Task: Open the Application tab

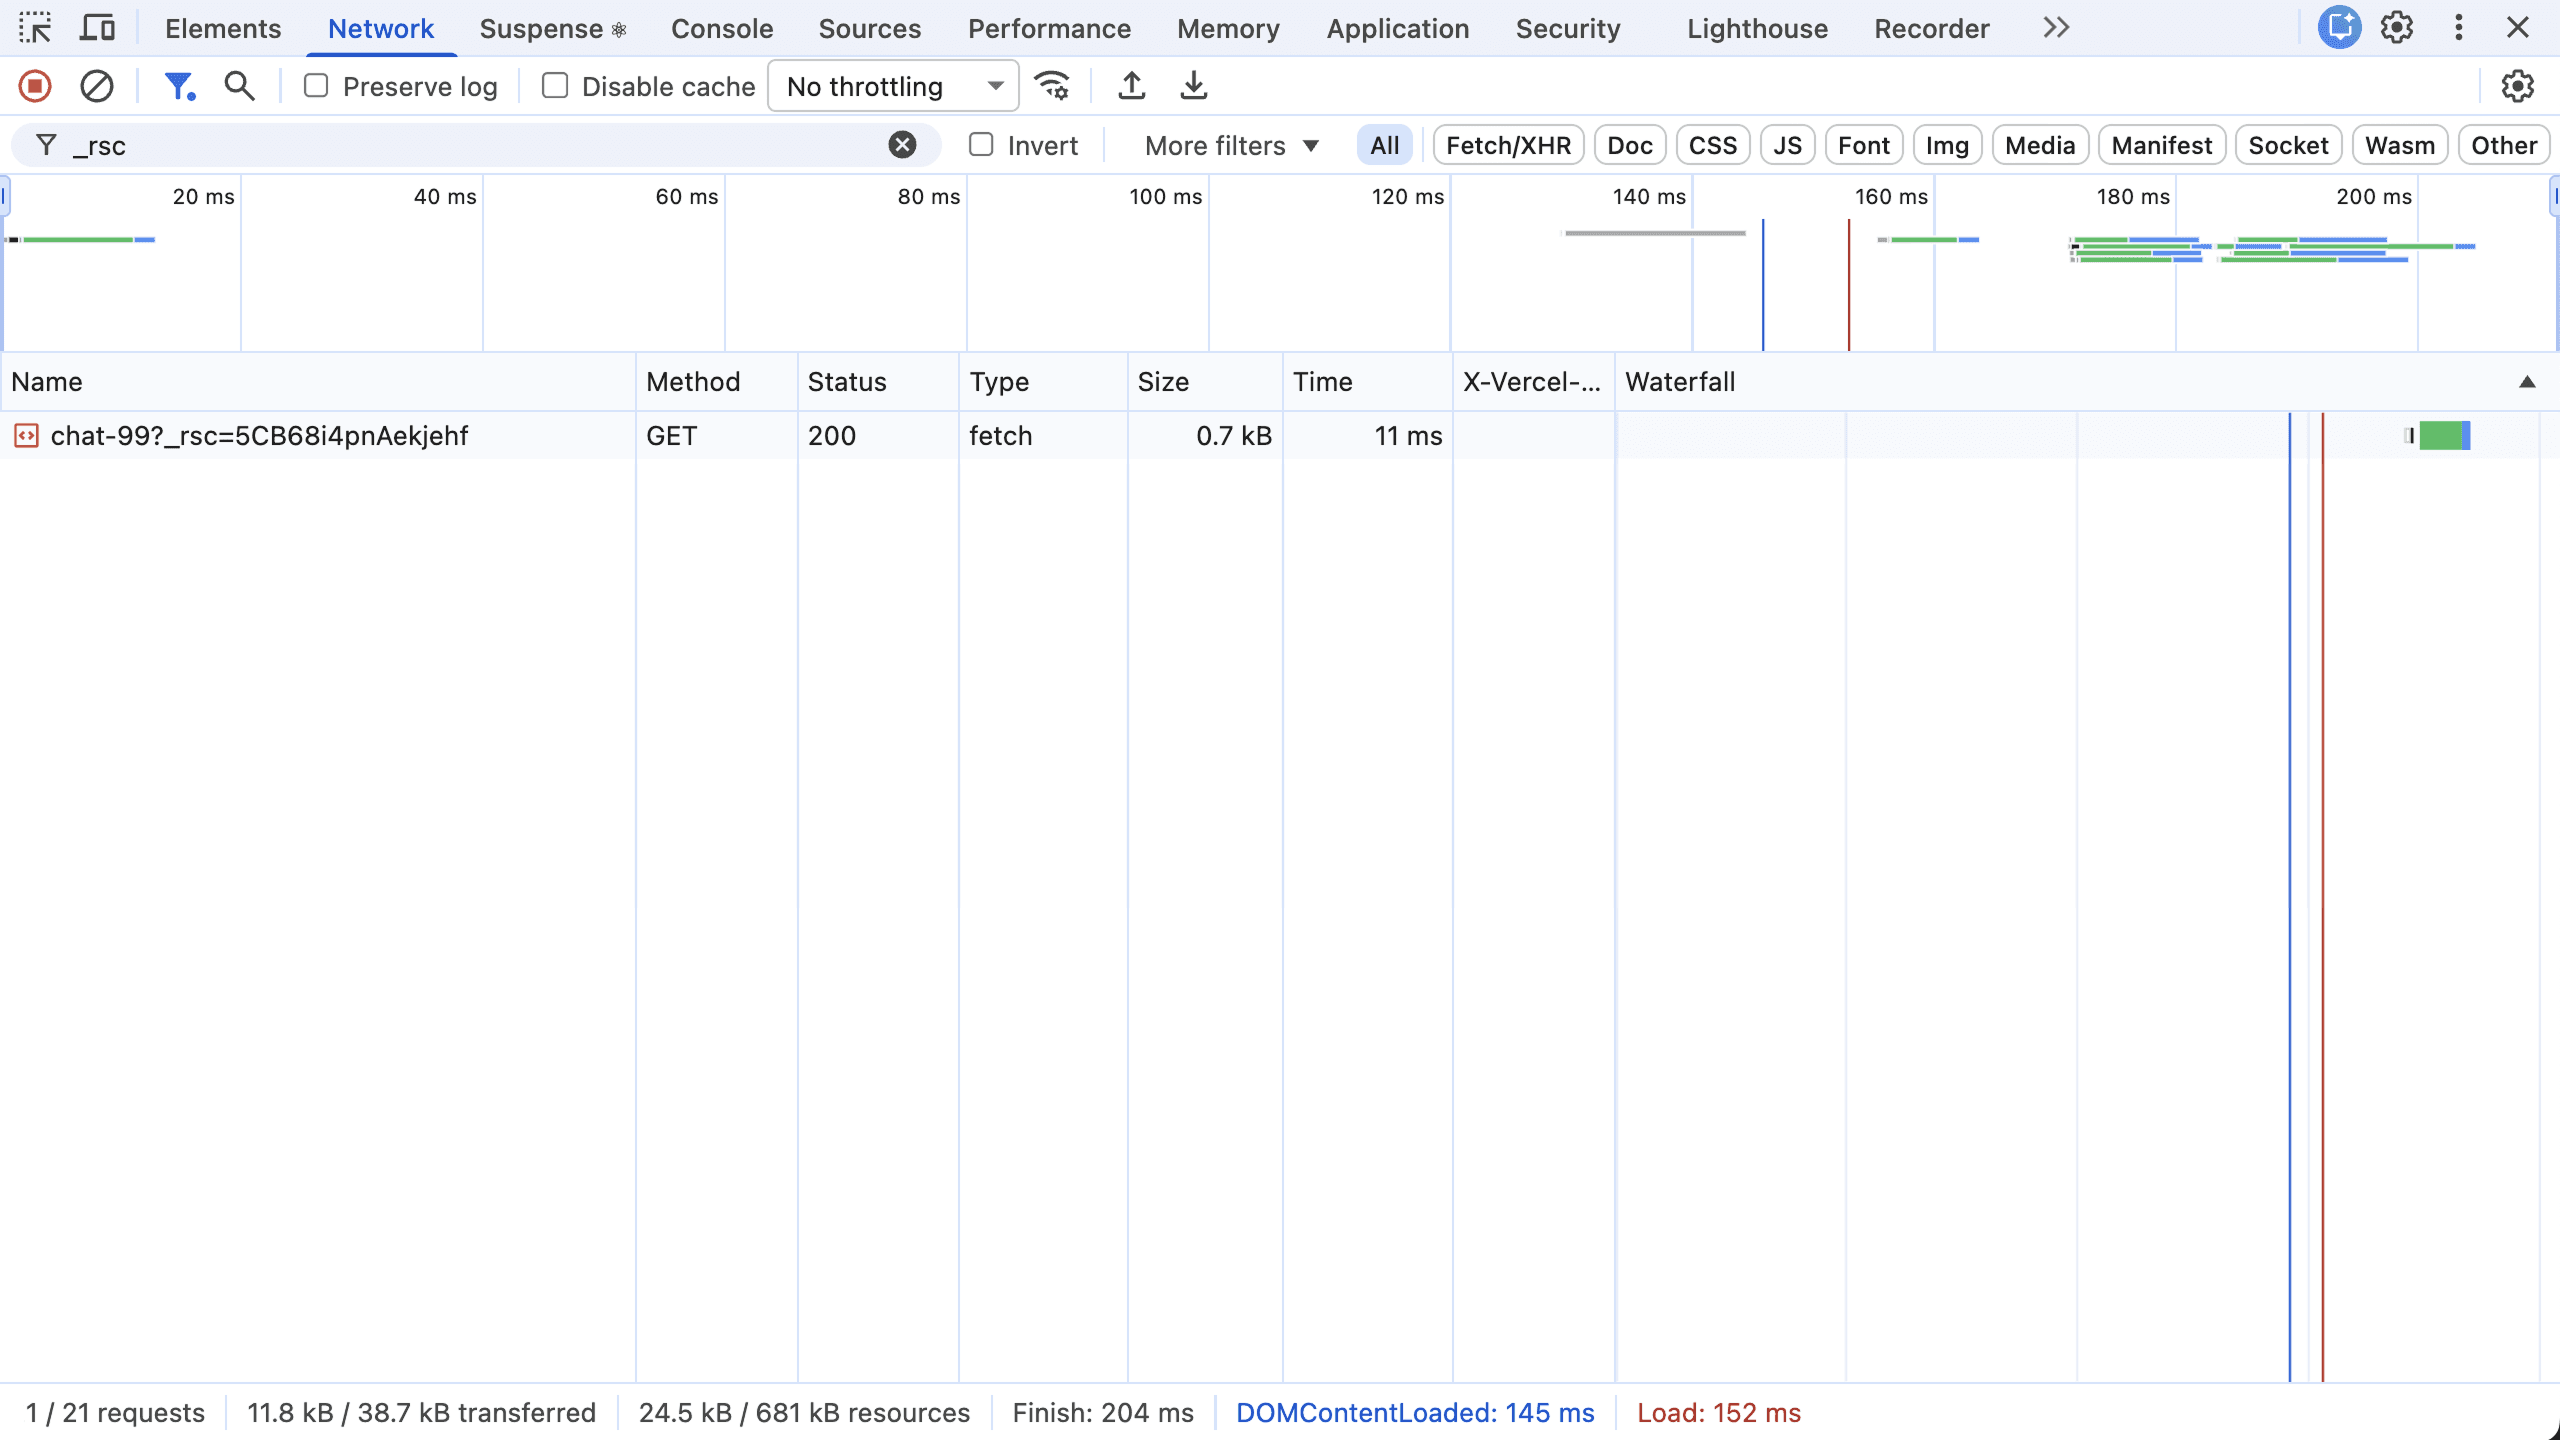Action: tap(1398, 28)
